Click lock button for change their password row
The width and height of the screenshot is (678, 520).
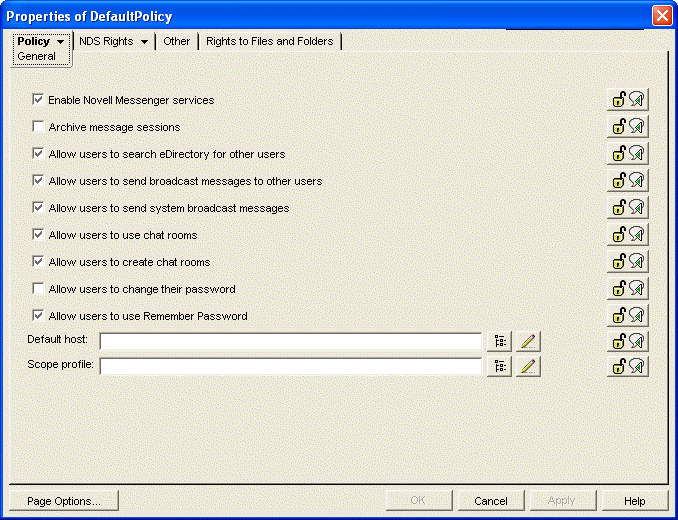[x=627, y=289]
